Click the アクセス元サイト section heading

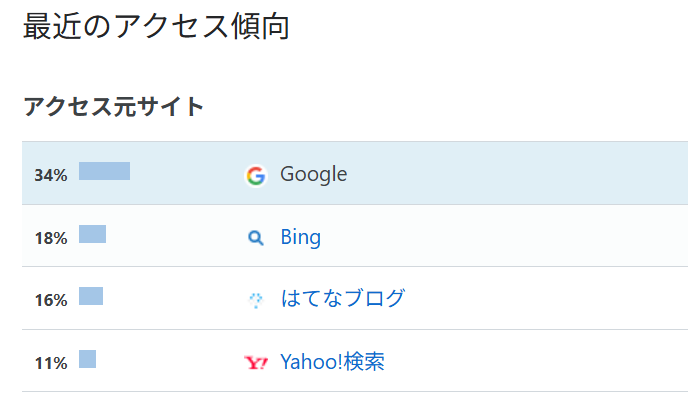(113, 107)
